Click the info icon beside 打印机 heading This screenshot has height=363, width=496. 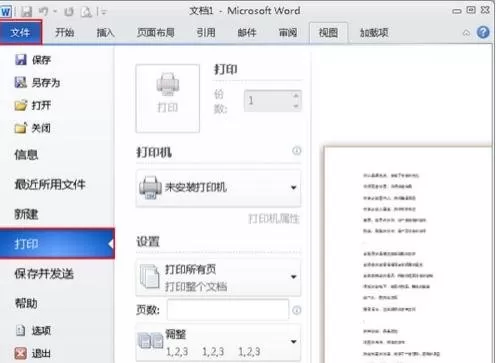[x=297, y=151]
